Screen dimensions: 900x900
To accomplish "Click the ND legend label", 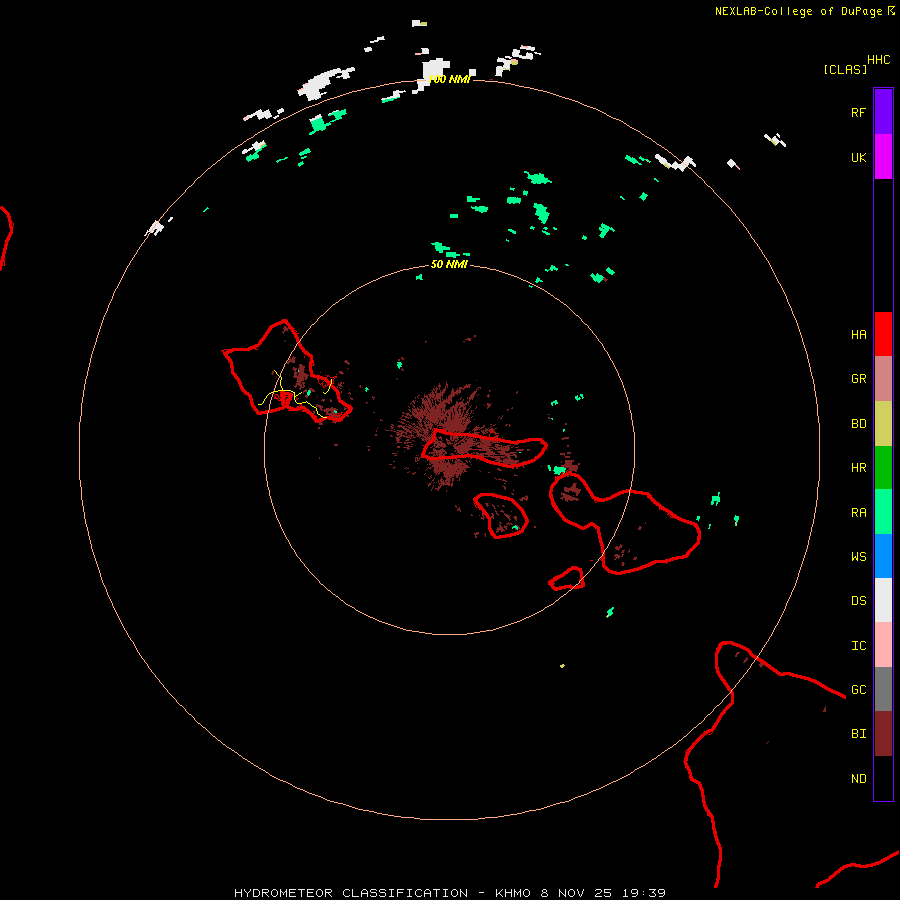I will 858,779.
